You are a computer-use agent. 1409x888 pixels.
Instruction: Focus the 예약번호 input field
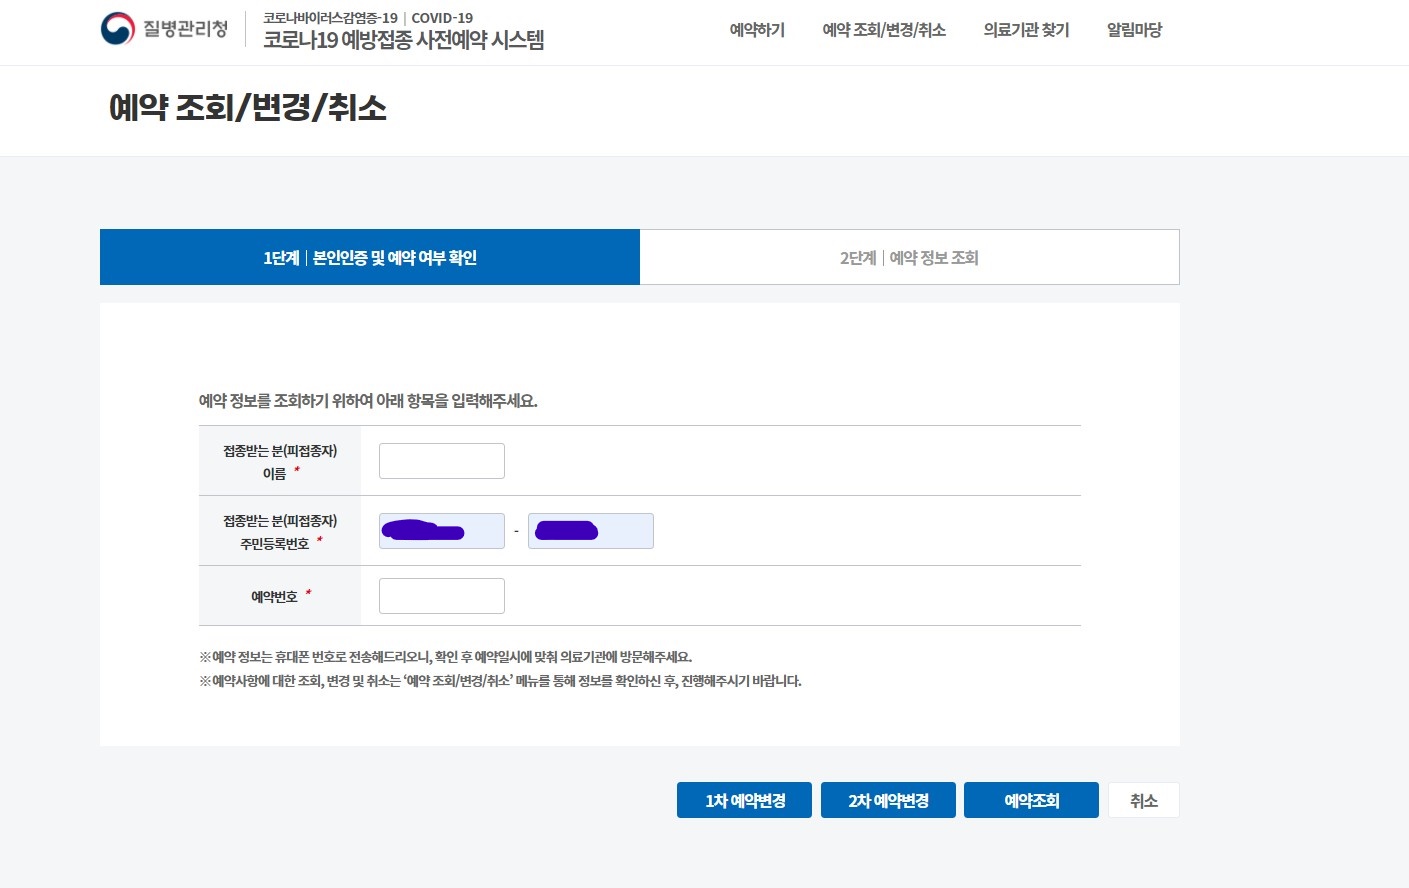tap(442, 596)
